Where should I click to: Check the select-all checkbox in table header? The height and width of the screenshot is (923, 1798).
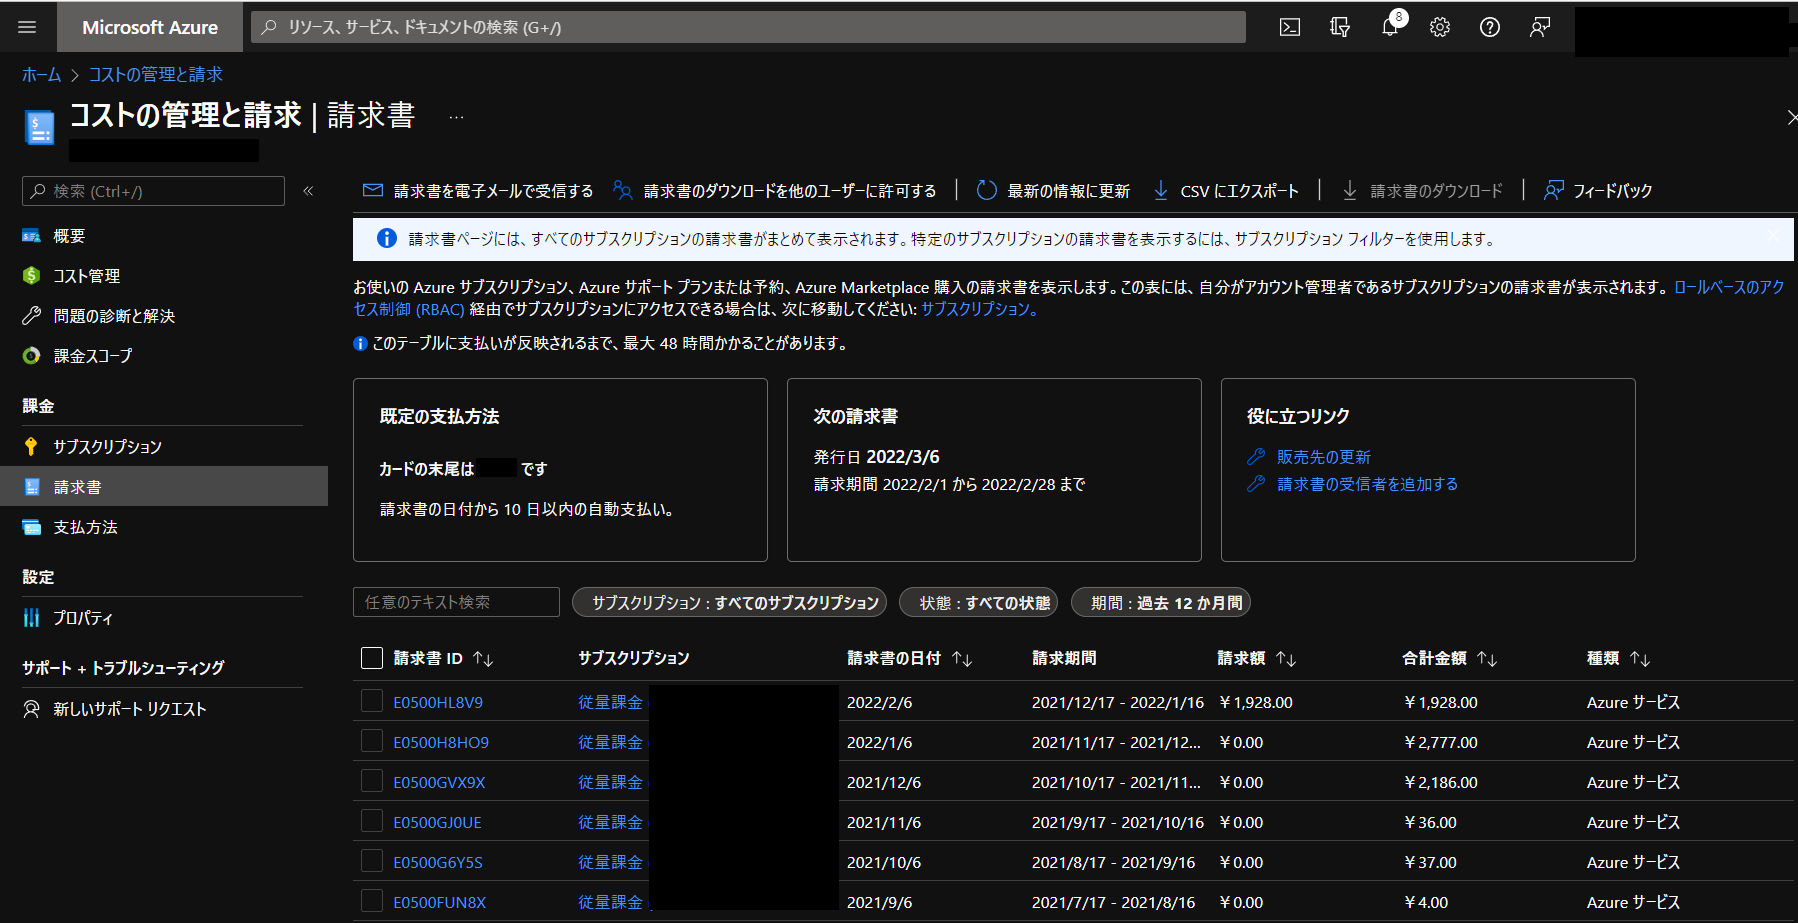pos(372,658)
